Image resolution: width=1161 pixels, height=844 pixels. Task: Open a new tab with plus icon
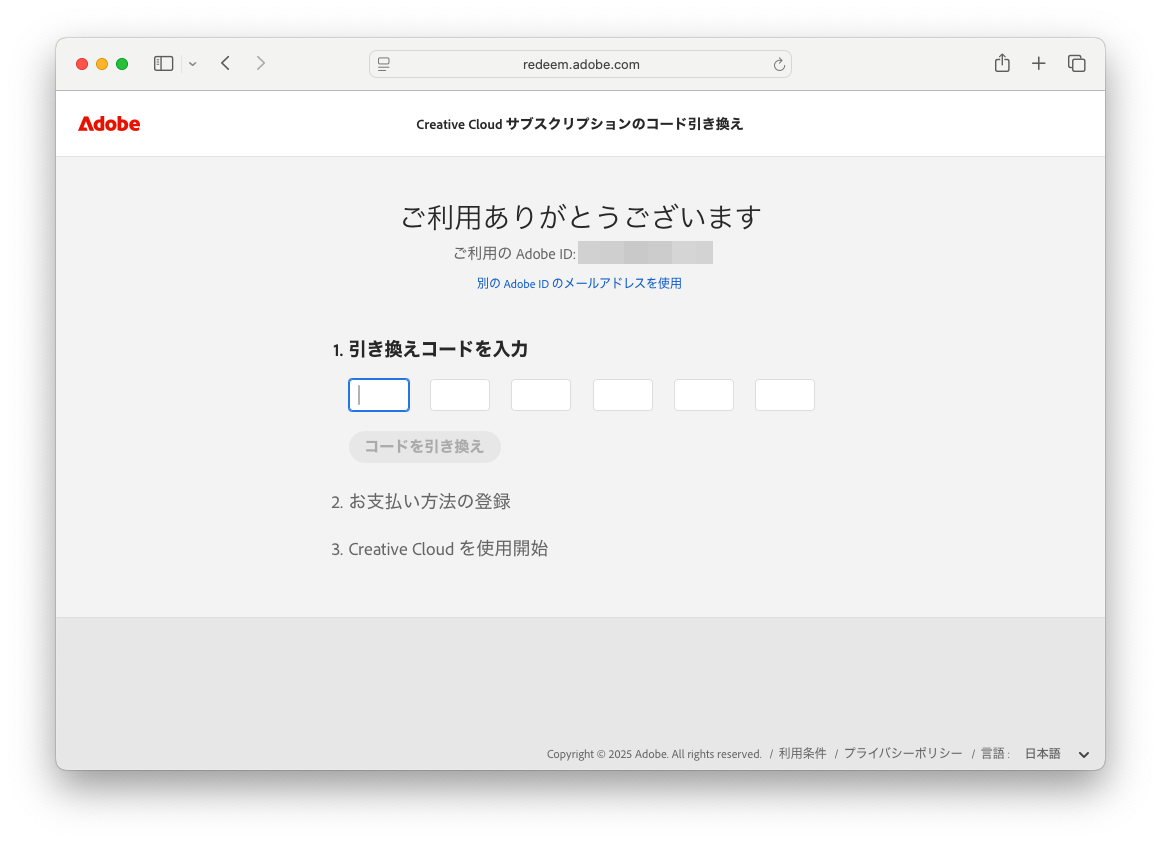point(1039,64)
